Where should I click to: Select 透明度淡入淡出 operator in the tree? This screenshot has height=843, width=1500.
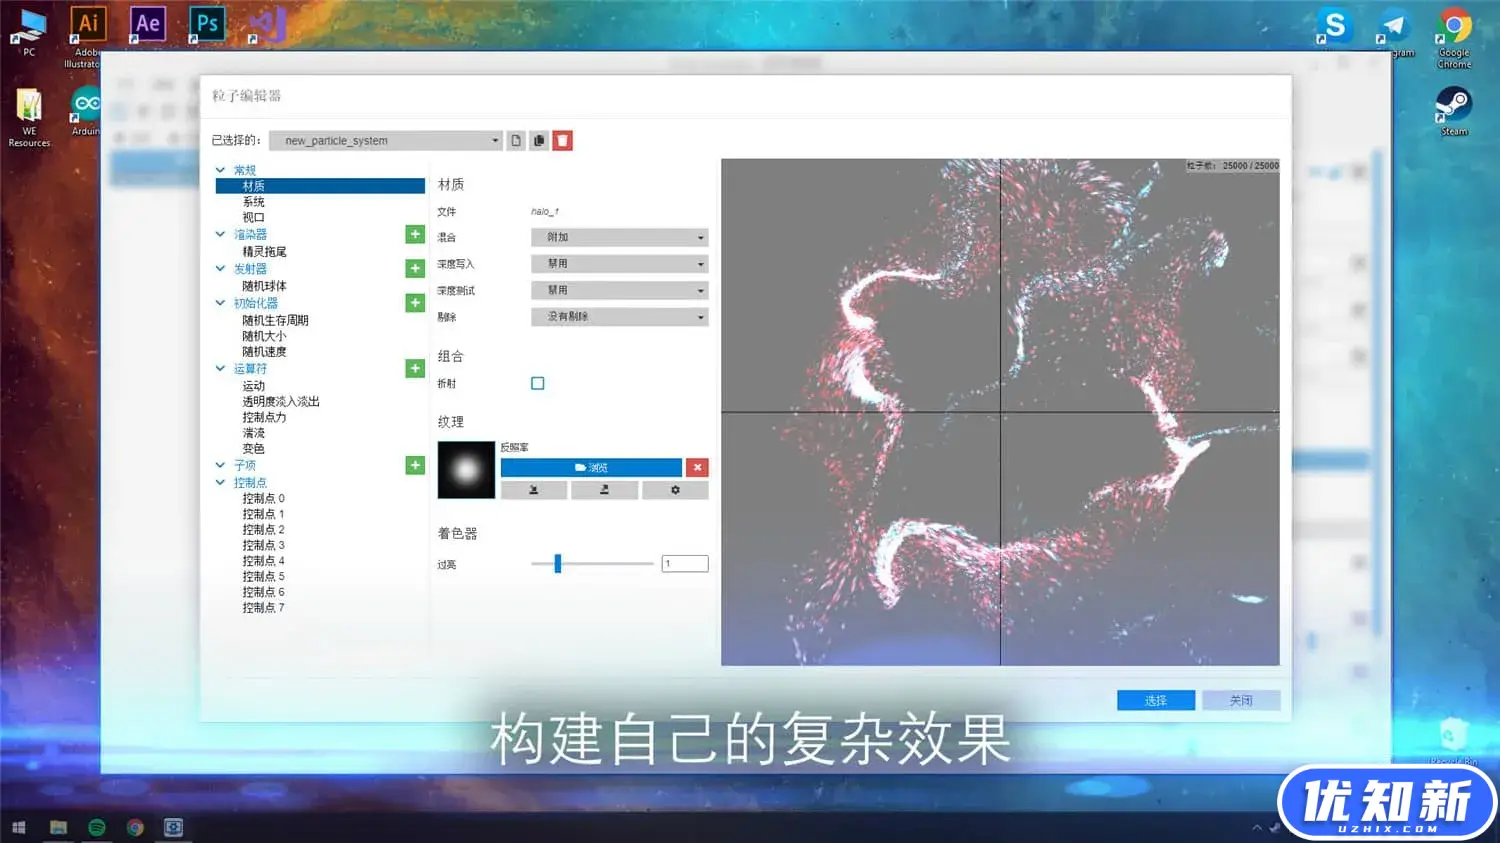(281, 401)
